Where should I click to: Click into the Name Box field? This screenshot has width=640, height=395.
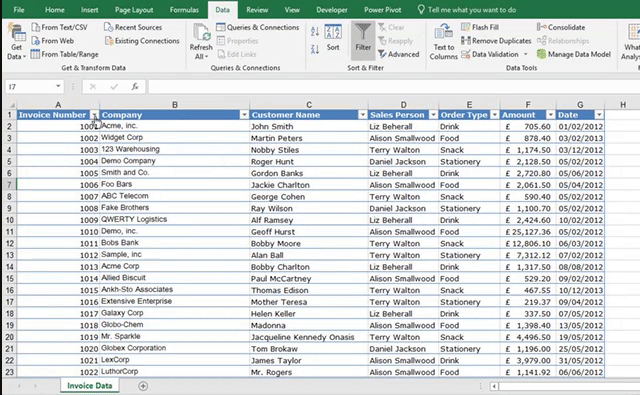(30, 87)
